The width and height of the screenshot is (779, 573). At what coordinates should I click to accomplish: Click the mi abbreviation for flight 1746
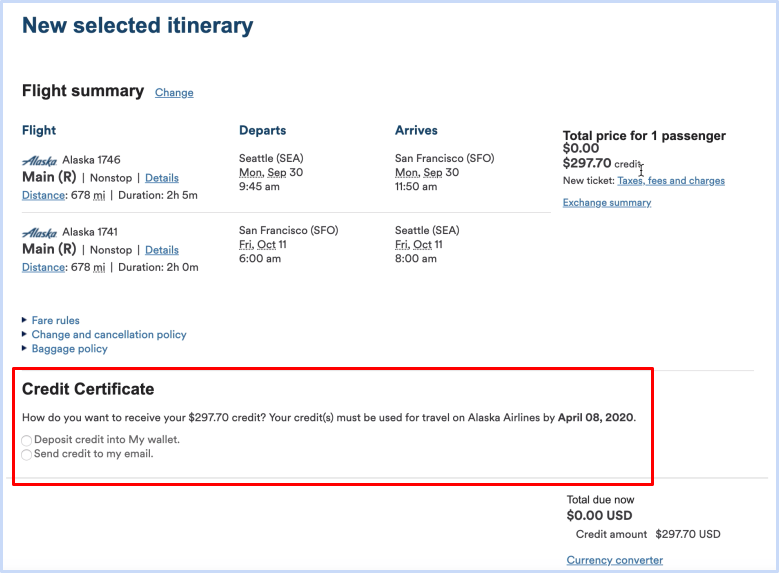coord(99,195)
